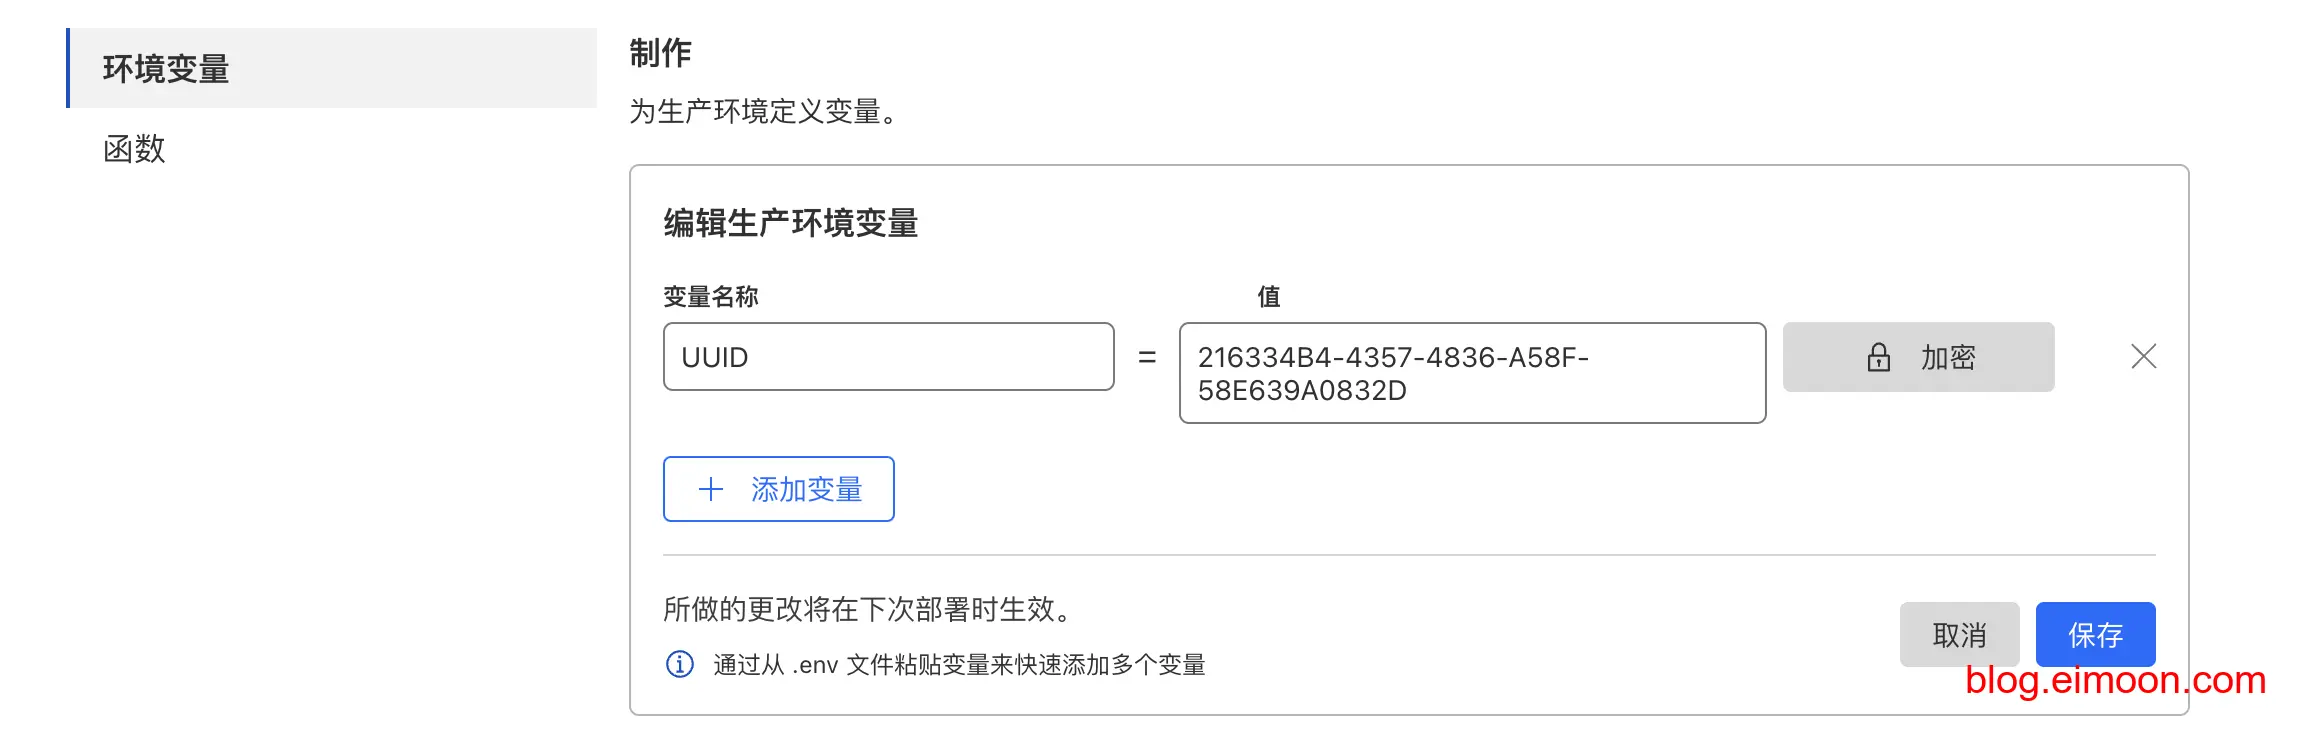Click the X to remove the UUID variable
Viewport: 2298px width, 732px height.
click(2142, 357)
